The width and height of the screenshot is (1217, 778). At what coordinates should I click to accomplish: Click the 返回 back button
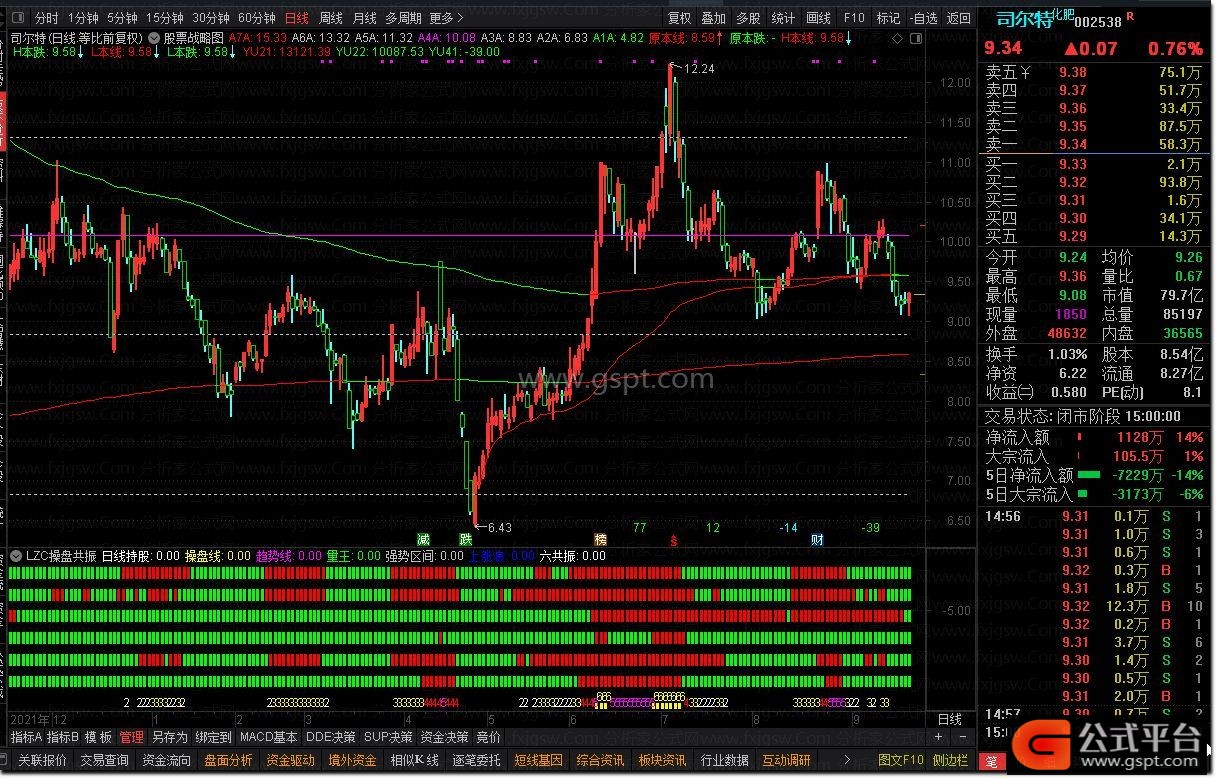(958, 18)
